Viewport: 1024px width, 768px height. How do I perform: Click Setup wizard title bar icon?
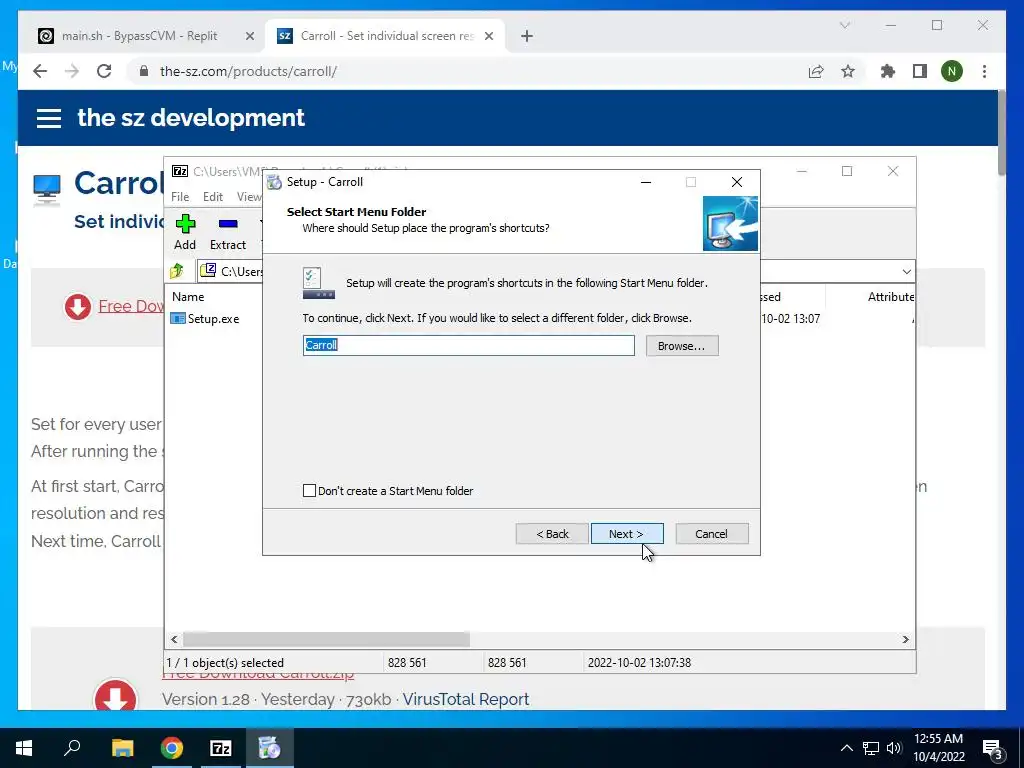pos(275,182)
